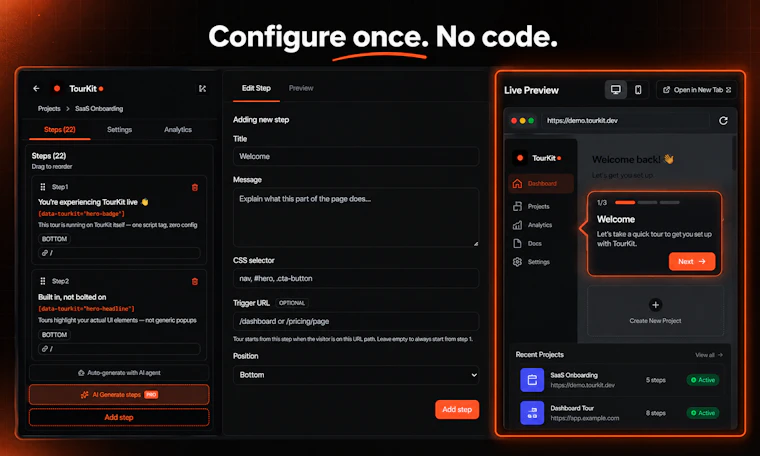Click Active status of SaaS Onboarding
760x456 pixels.
(x=703, y=380)
